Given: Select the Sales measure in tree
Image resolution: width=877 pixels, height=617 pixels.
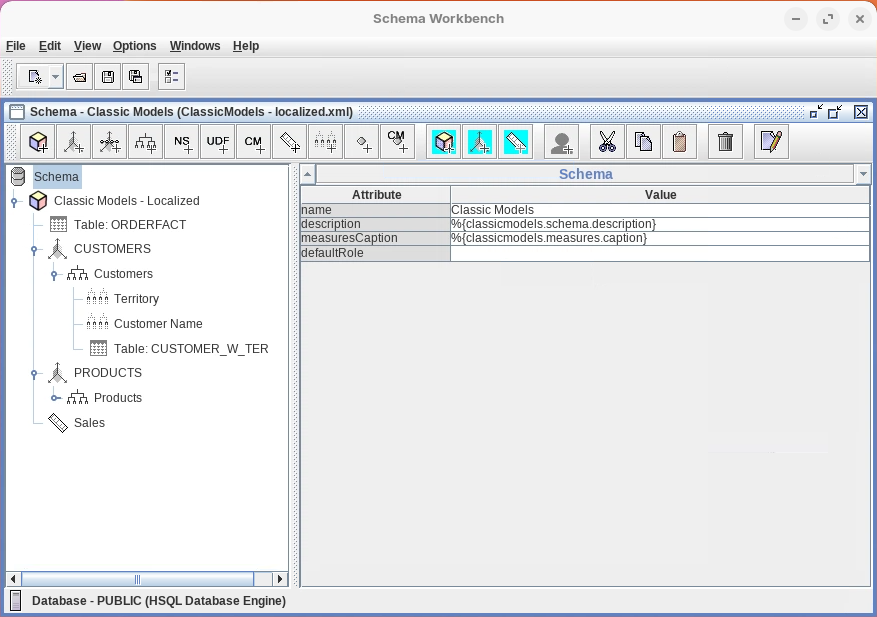Looking at the screenshot, I should pos(89,423).
